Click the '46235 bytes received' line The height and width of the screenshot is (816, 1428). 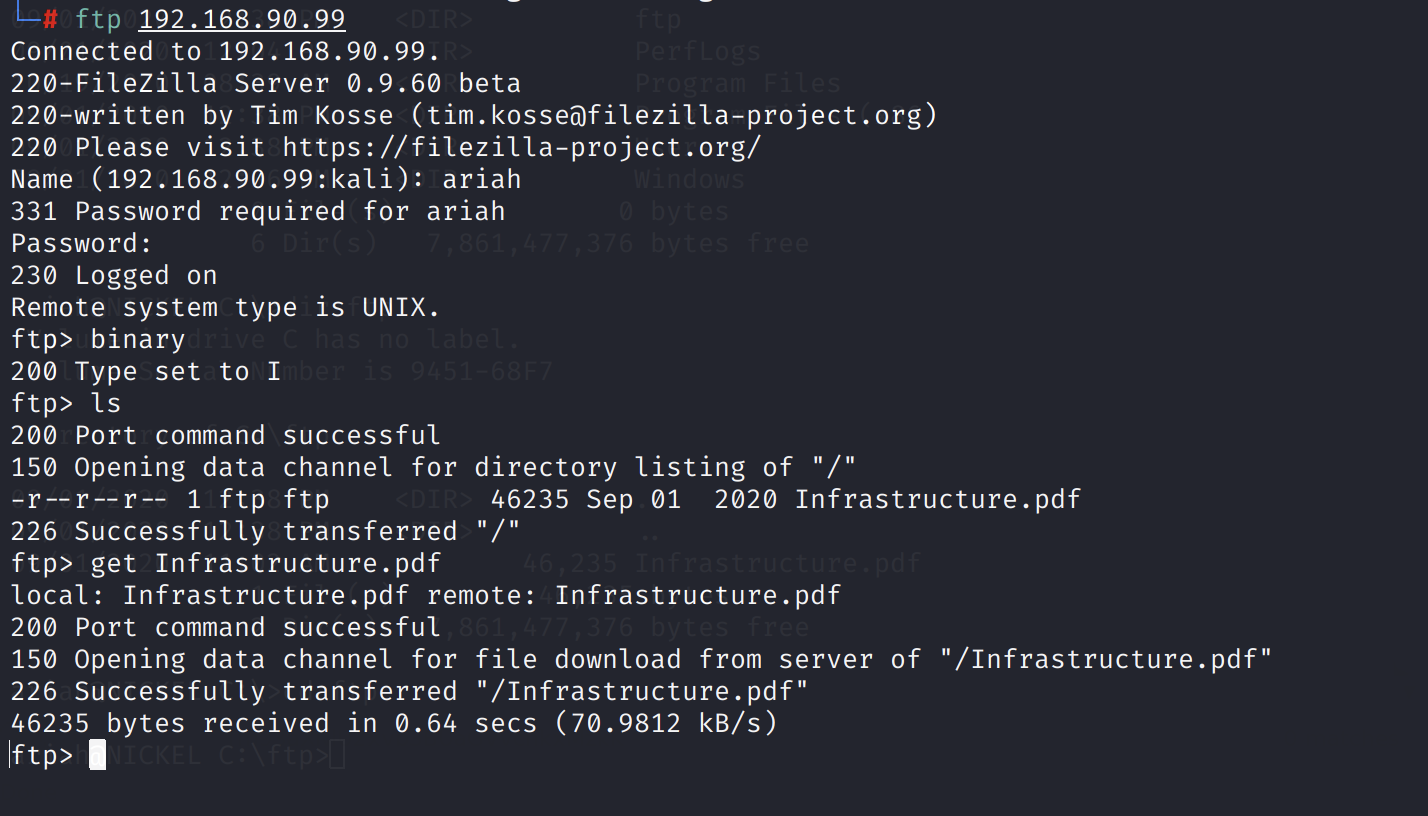(x=394, y=723)
